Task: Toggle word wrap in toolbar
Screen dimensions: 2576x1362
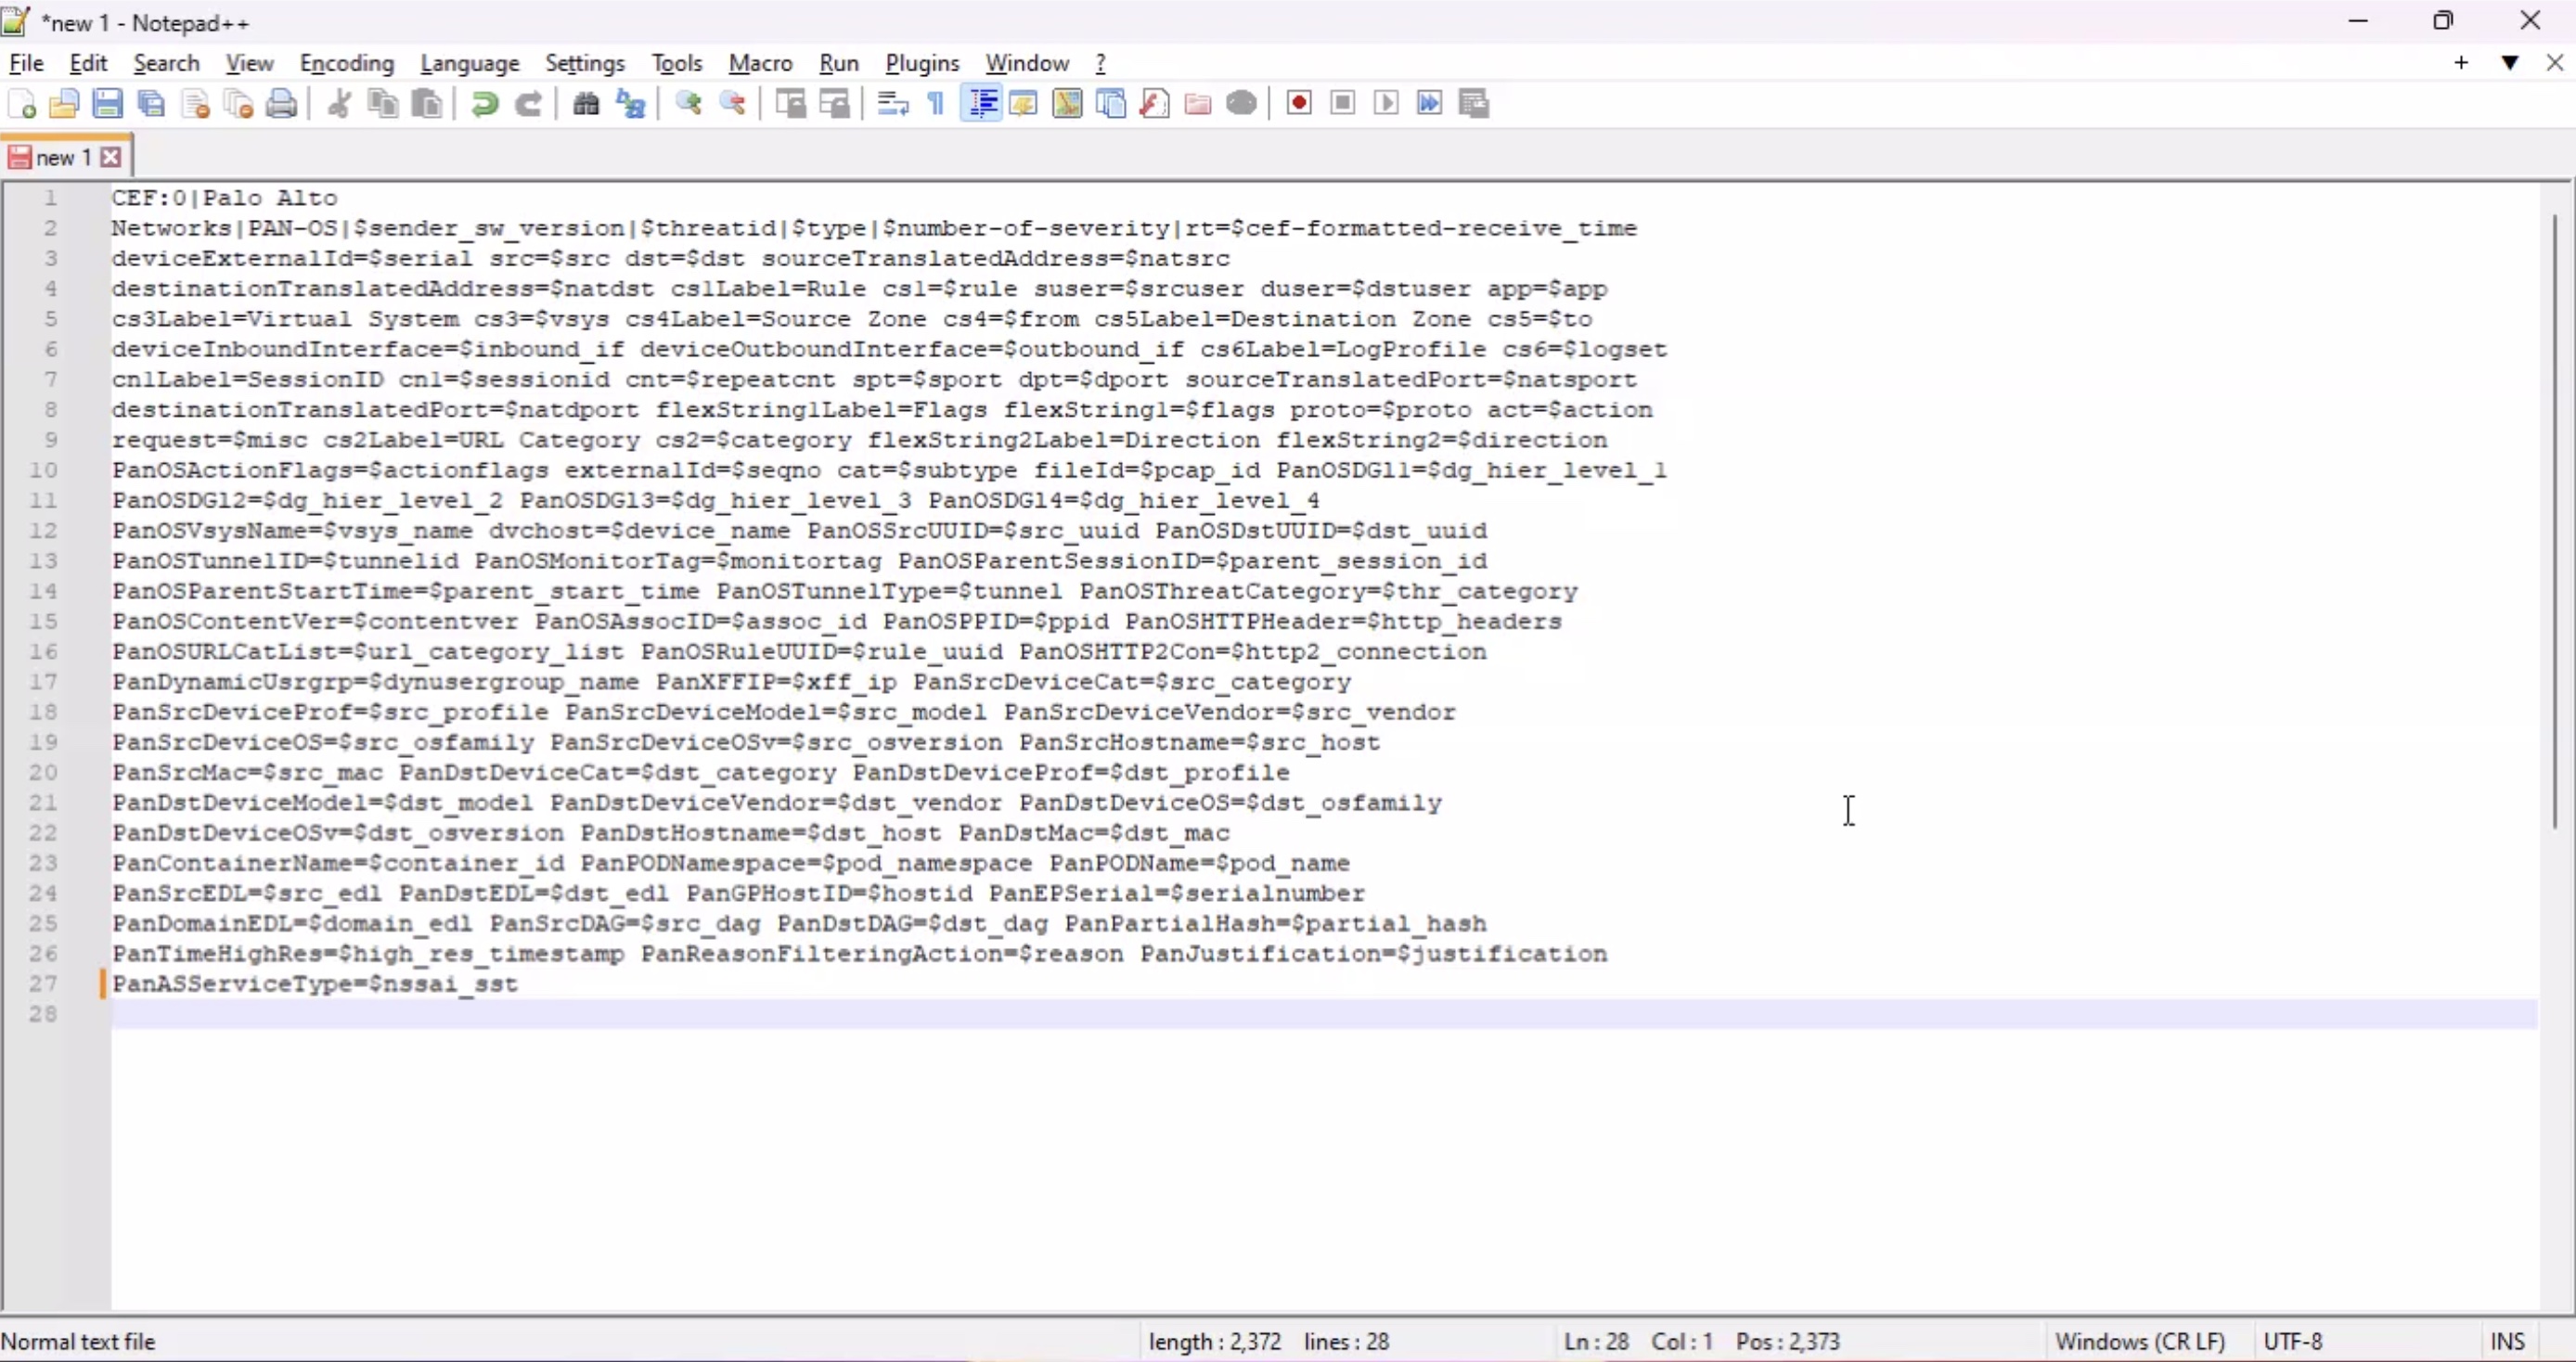Action: pos(892,103)
